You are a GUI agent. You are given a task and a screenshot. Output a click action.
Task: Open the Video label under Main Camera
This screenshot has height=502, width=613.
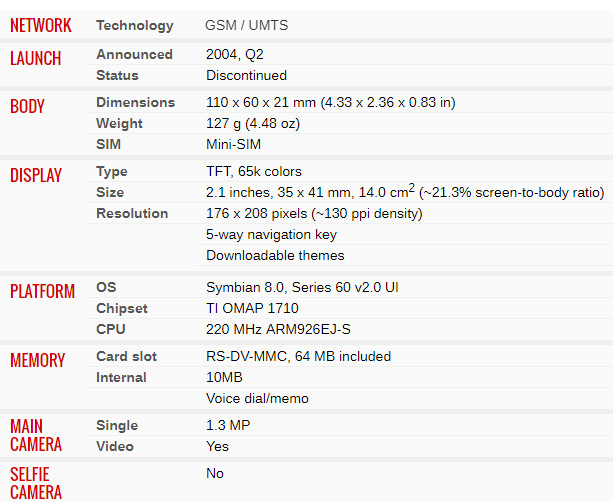[x=115, y=446]
